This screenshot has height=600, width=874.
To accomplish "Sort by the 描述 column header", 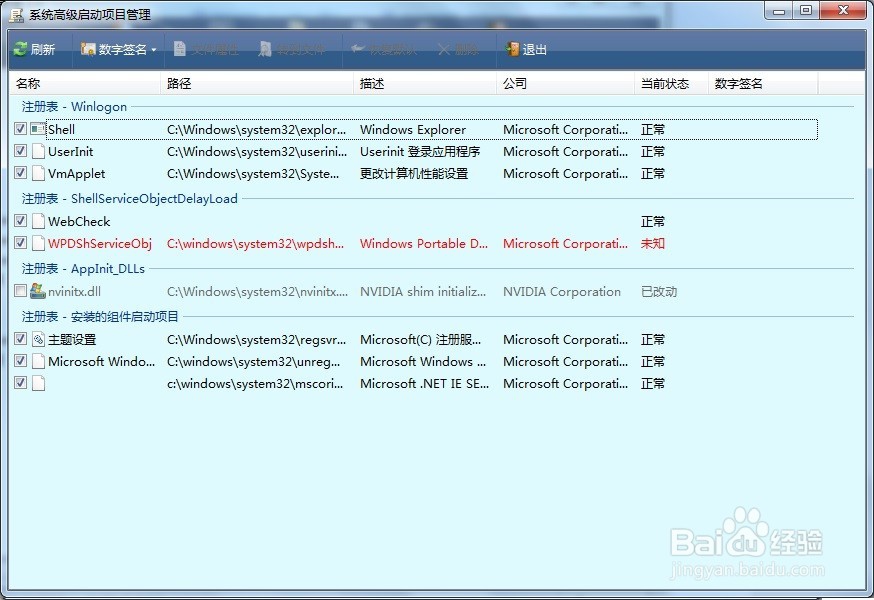I will point(425,84).
